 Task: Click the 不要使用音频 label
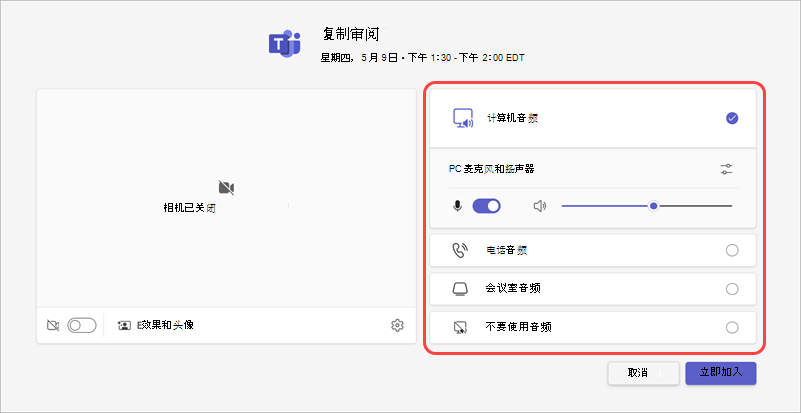[x=519, y=328]
